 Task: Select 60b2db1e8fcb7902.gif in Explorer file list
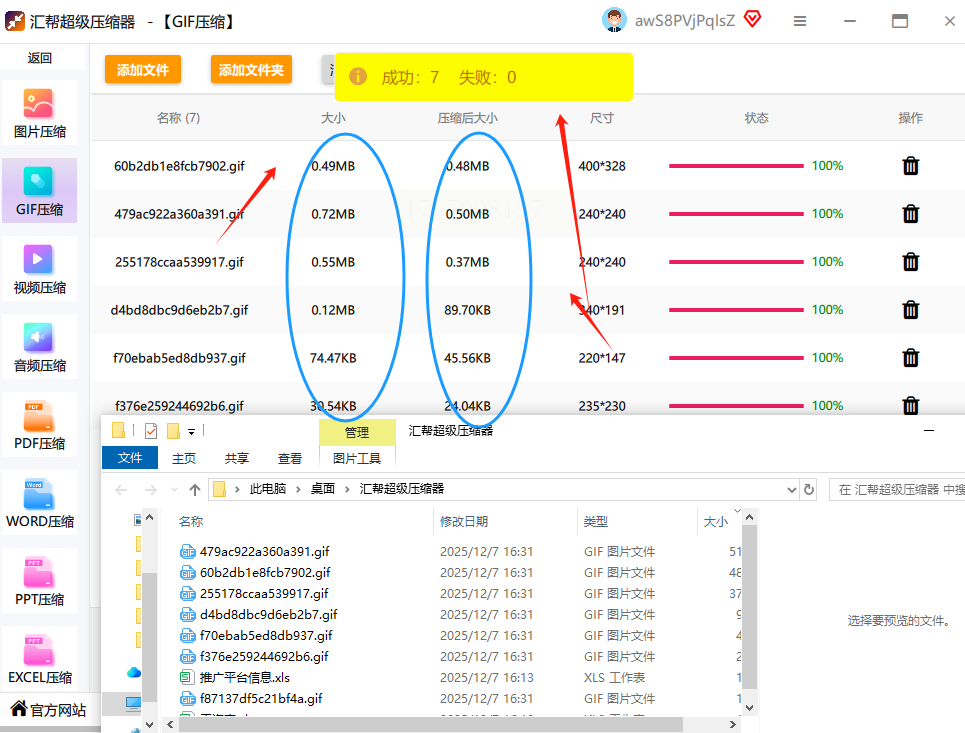pos(265,572)
